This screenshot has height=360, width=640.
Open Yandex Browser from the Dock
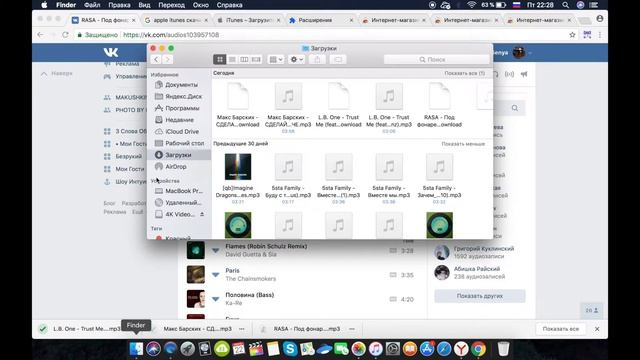(461, 349)
